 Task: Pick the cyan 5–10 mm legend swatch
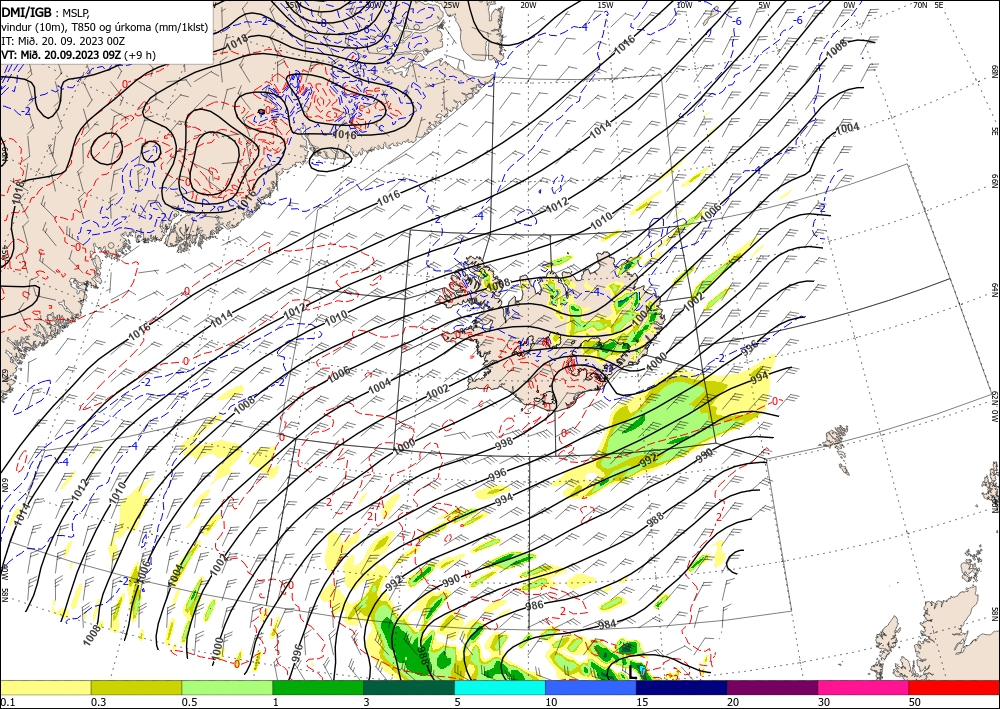(500, 687)
